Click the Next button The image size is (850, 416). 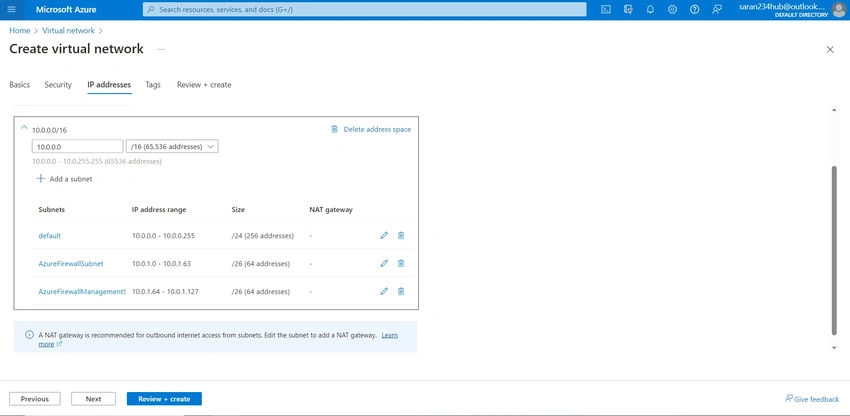click(93, 399)
